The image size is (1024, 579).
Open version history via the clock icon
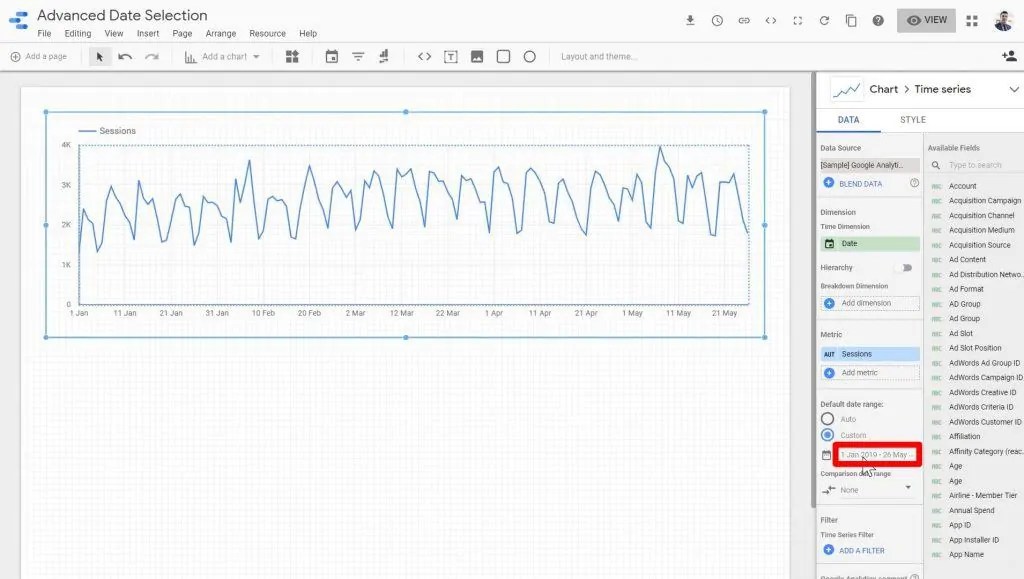click(x=718, y=19)
